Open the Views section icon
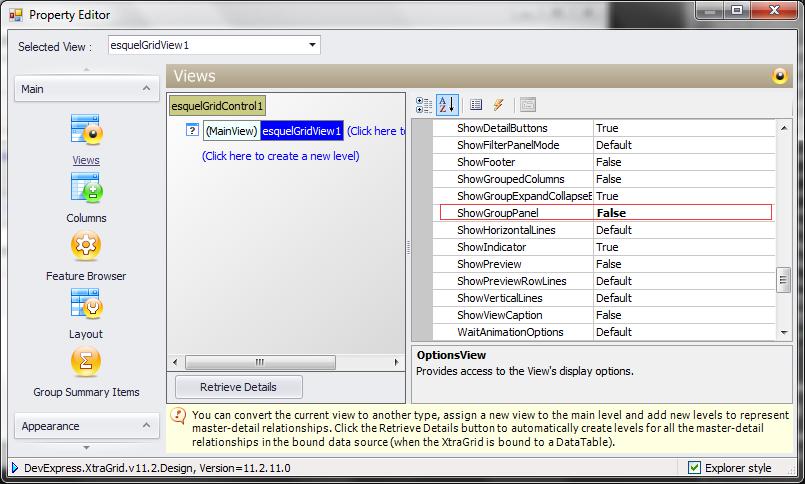 click(x=86, y=129)
